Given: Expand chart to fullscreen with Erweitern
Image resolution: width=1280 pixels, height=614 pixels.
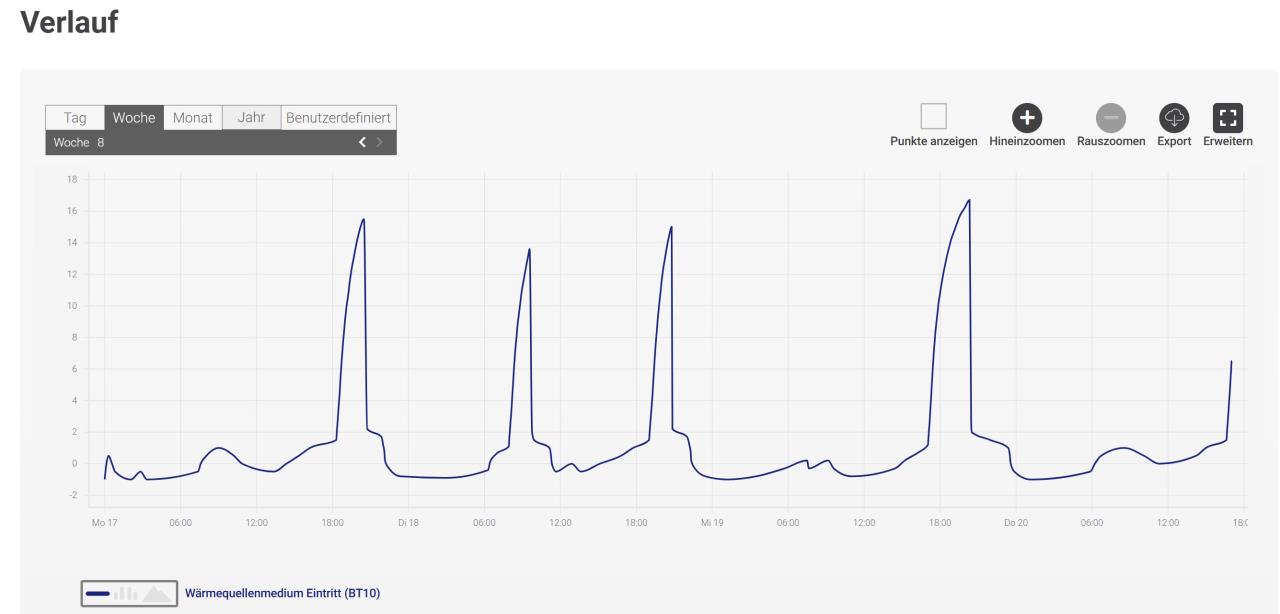Looking at the screenshot, I should [x=1226, y=118].
